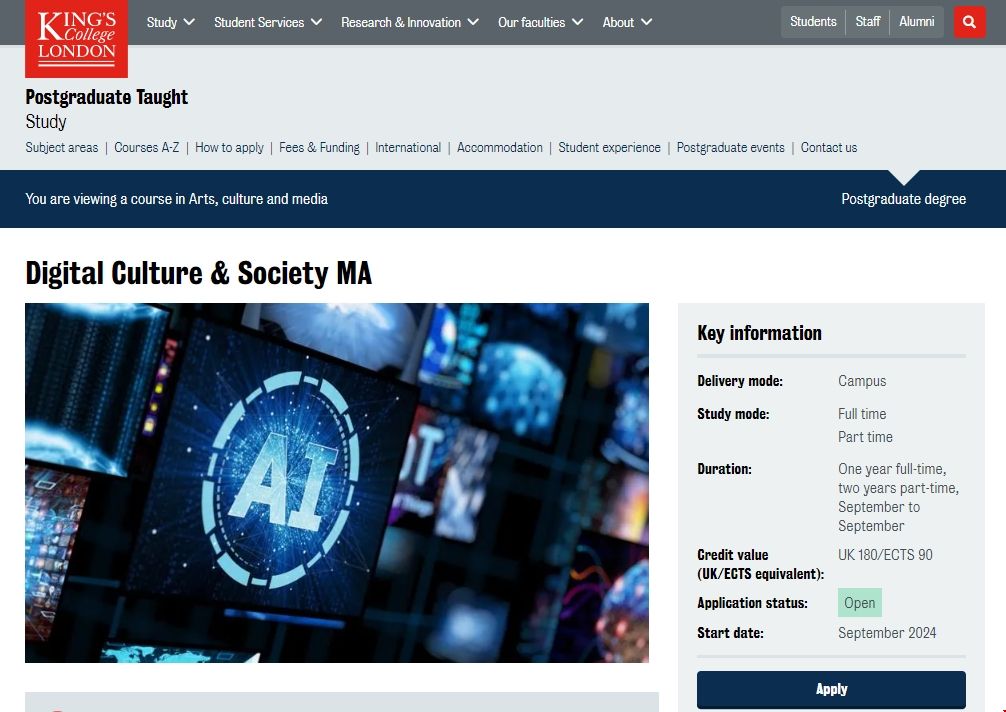Click the King's College London logo
1006x712 pixels.
coord(76,38)
